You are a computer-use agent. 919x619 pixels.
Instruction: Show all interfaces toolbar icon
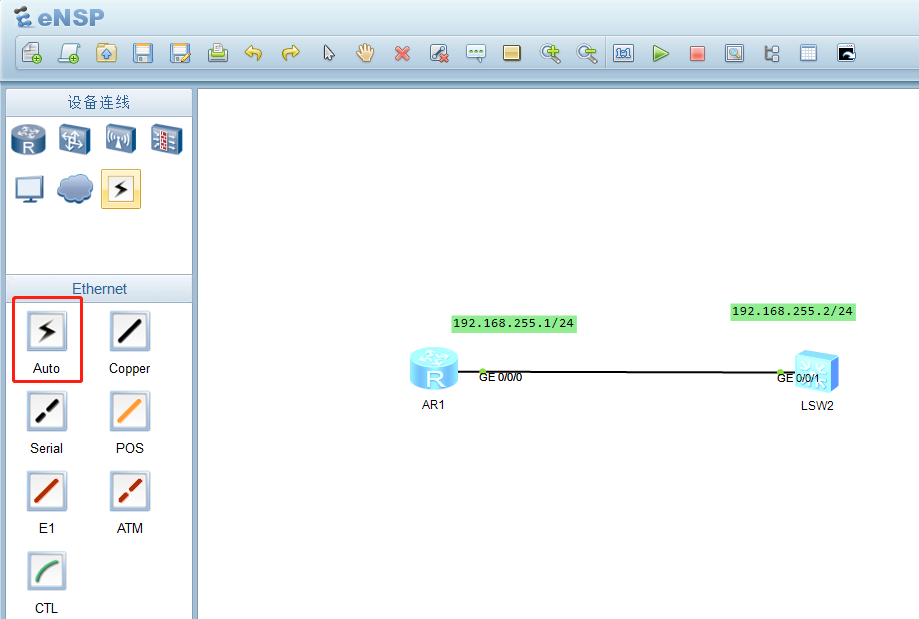(772, 53)
